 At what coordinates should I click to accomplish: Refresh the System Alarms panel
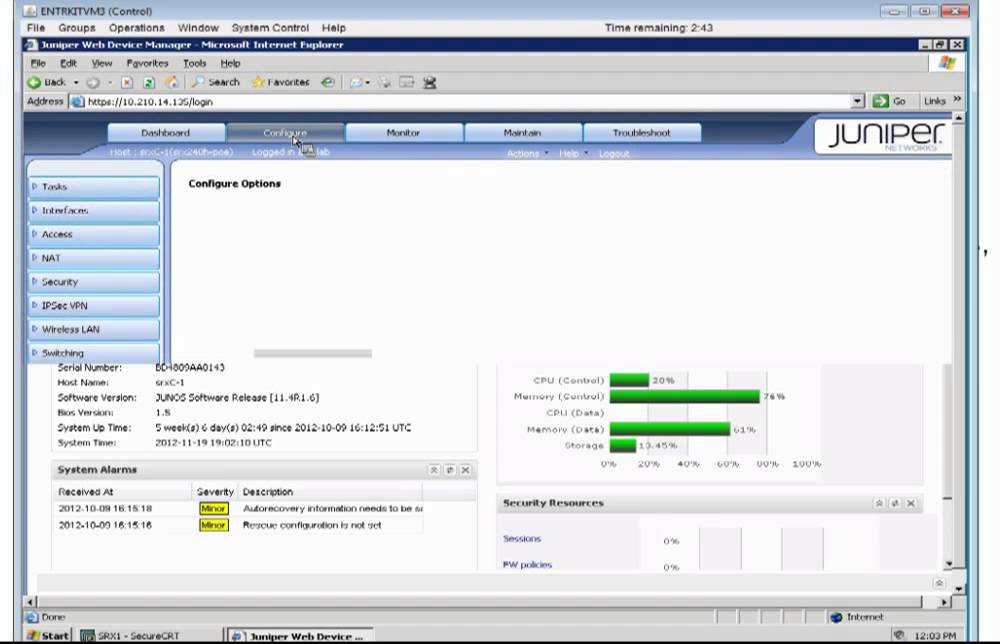point(450,470)
